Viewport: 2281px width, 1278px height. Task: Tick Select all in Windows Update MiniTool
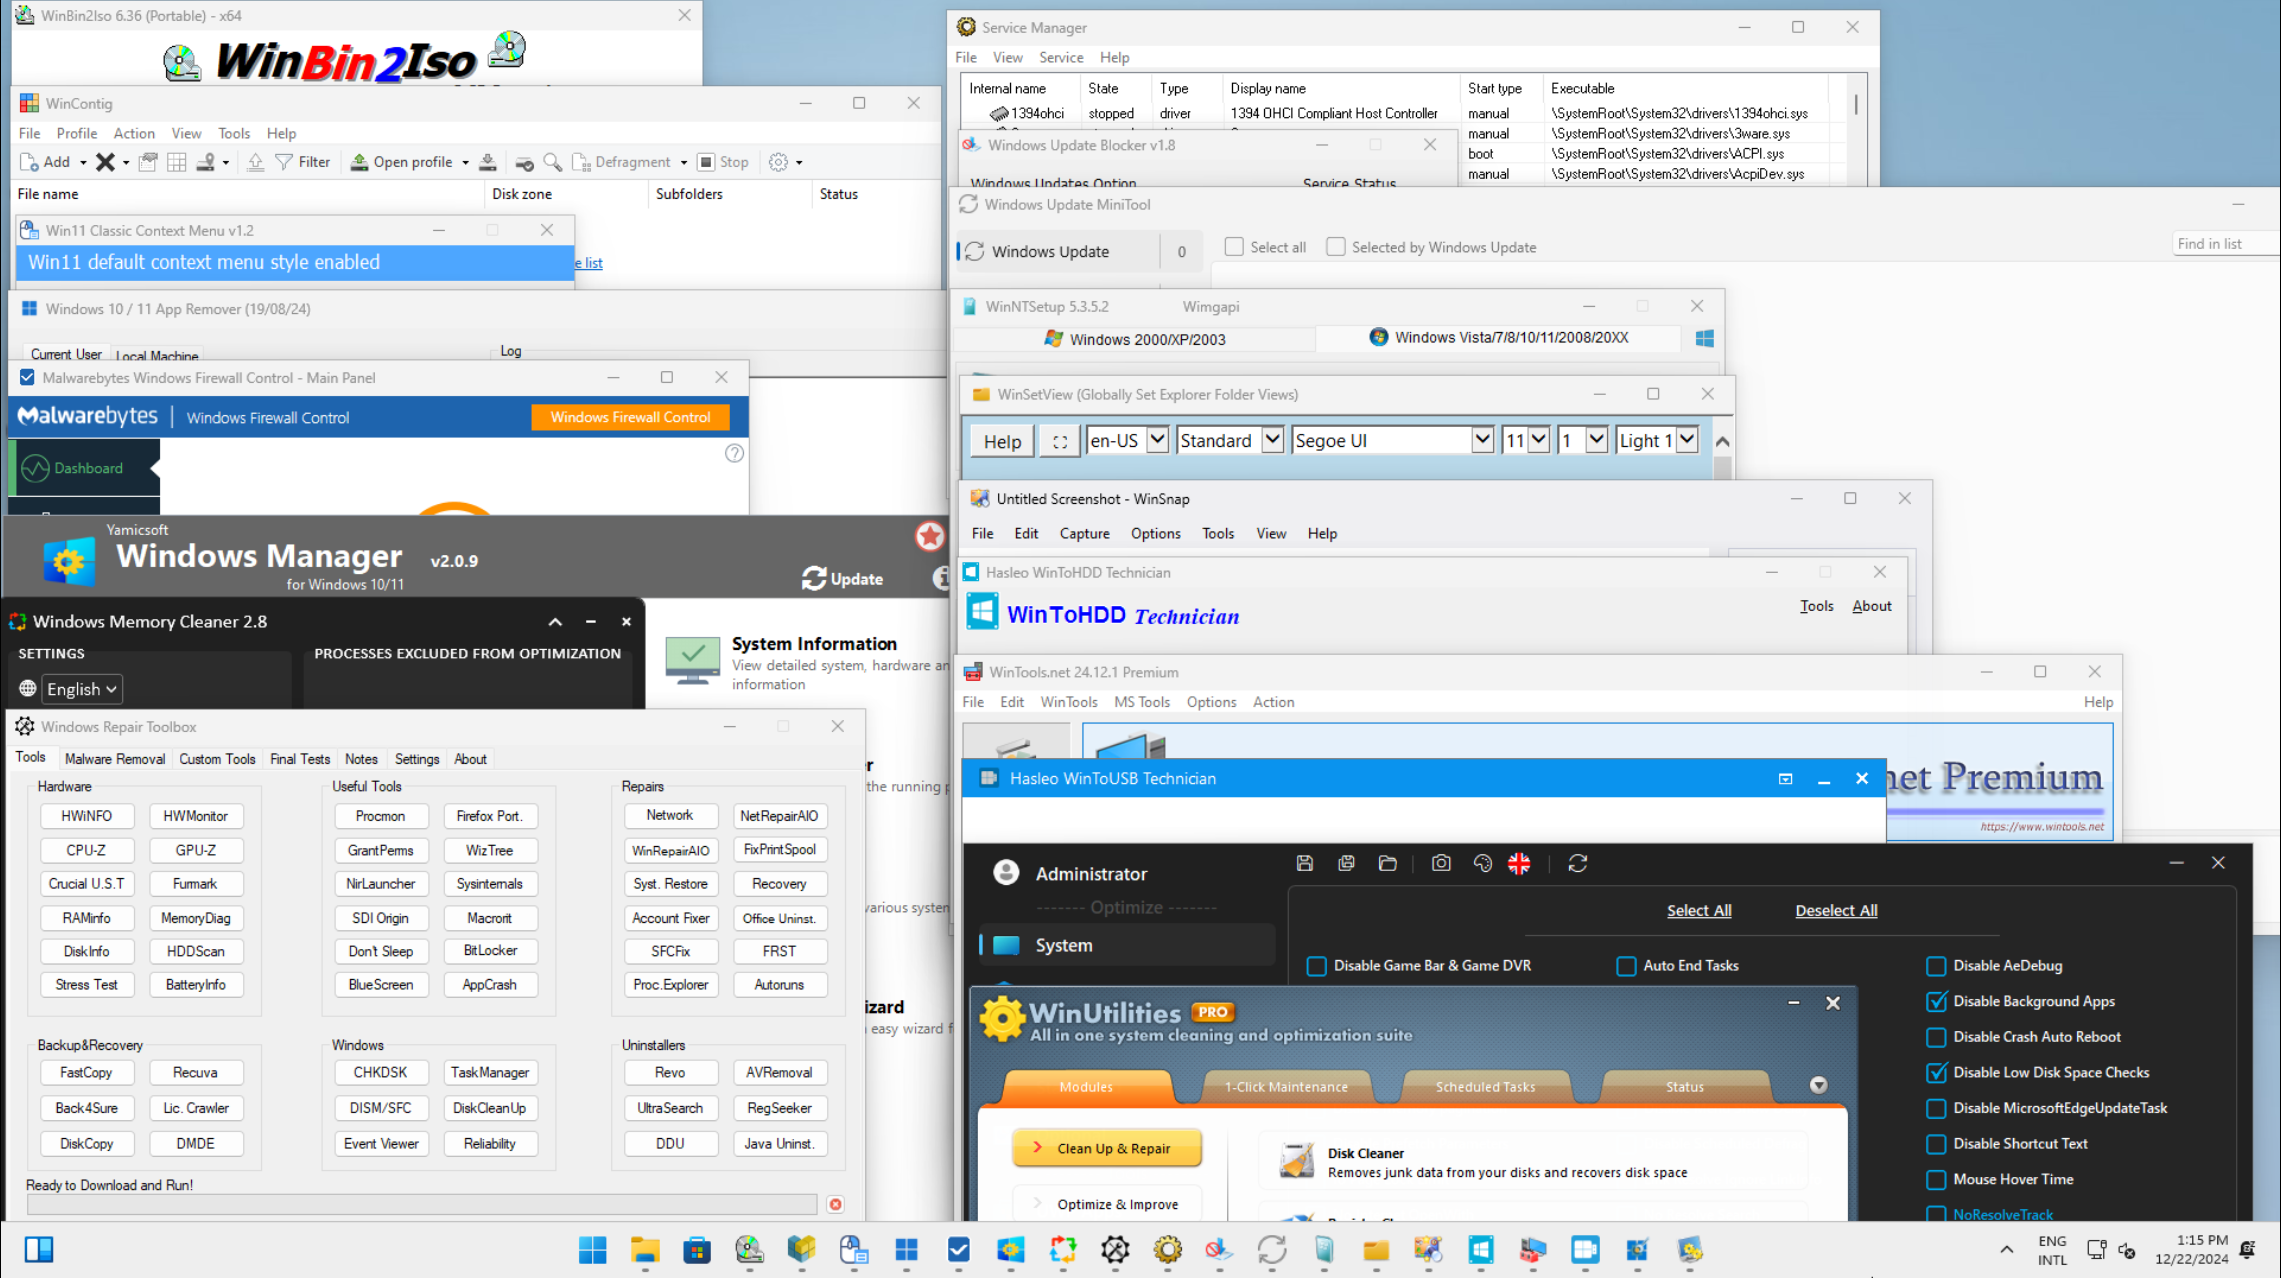[x=1234, y=246]
